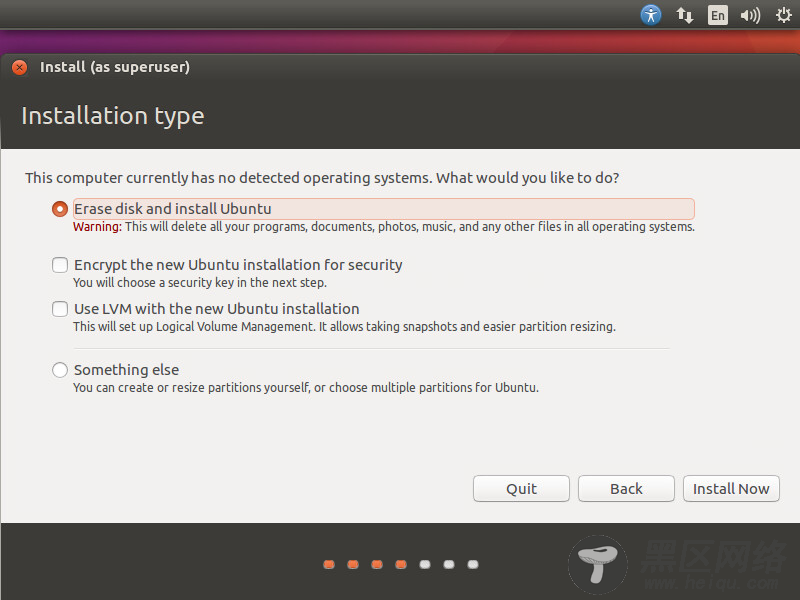This screenshot has width=800, height=600.
Task: Click the Installation type heading
Action: coord(113,116)
